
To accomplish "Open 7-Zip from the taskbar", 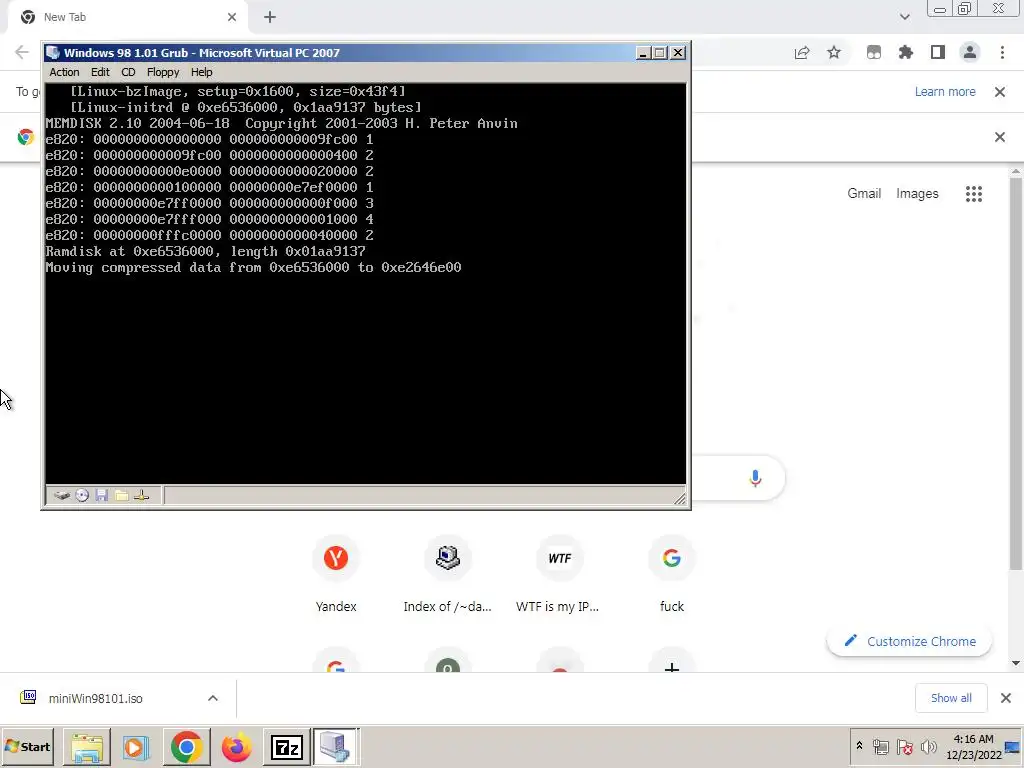I will (287, 746).
